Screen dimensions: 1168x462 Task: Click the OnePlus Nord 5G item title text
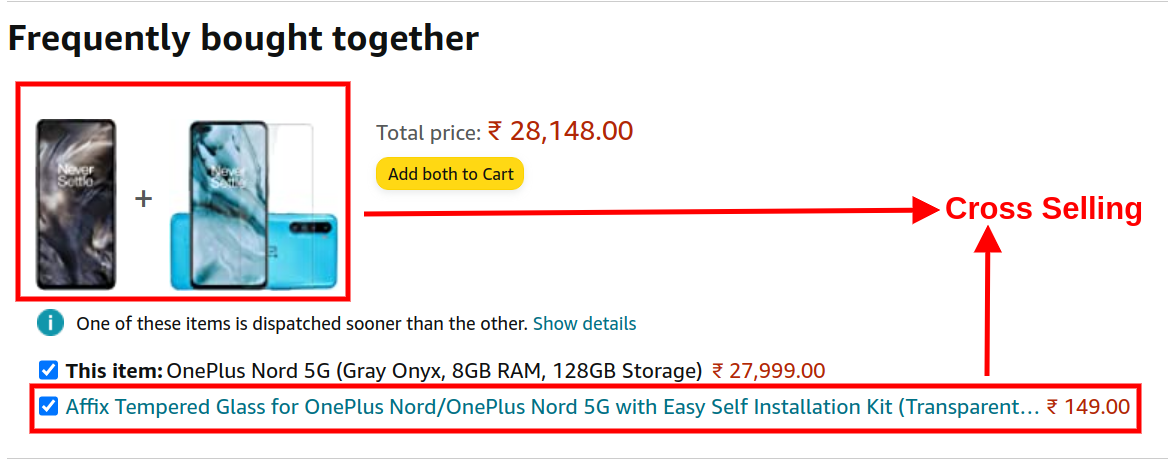pyautogui.click(x=435, y=370)
